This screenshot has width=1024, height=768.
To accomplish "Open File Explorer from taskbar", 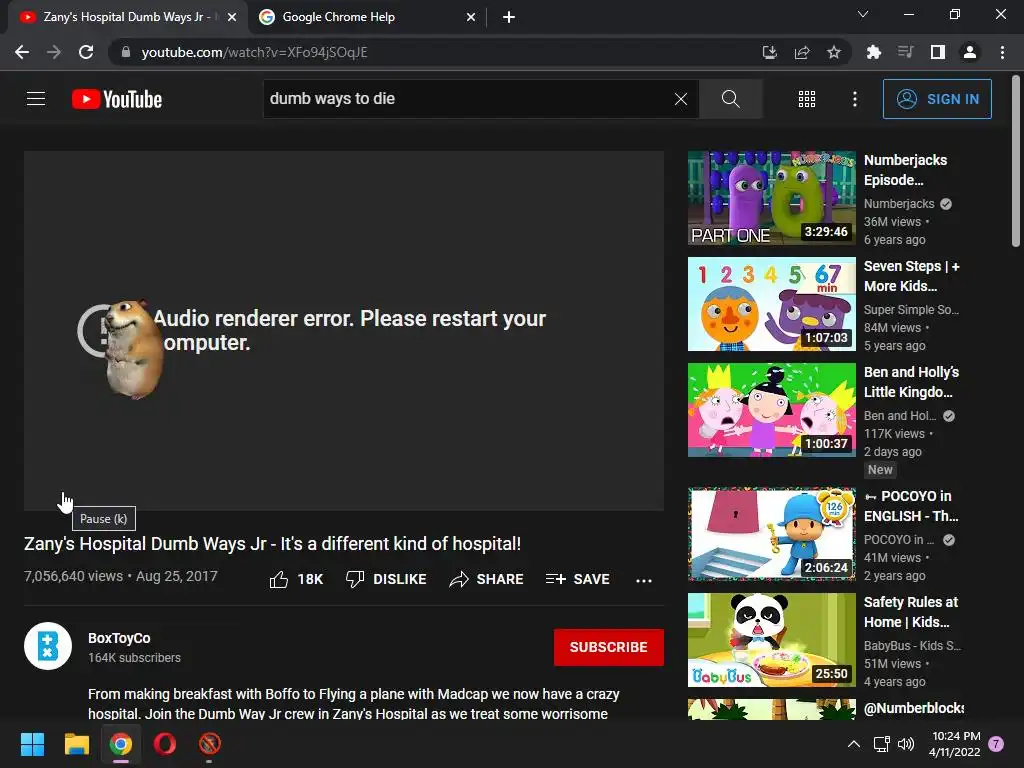I will click(76, 744).
